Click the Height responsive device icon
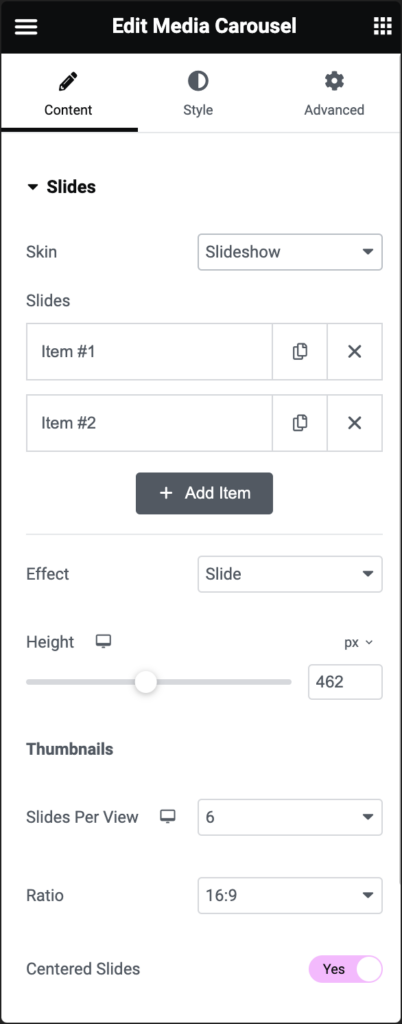Viewport: 402px width, 1024px height. [103, 641]
